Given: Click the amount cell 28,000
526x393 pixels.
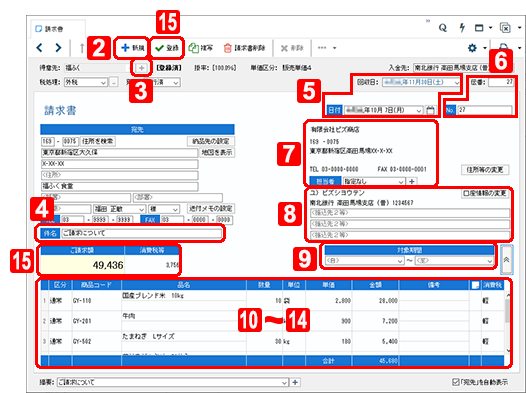Looking at the screenshot, I should click(375, 301).
